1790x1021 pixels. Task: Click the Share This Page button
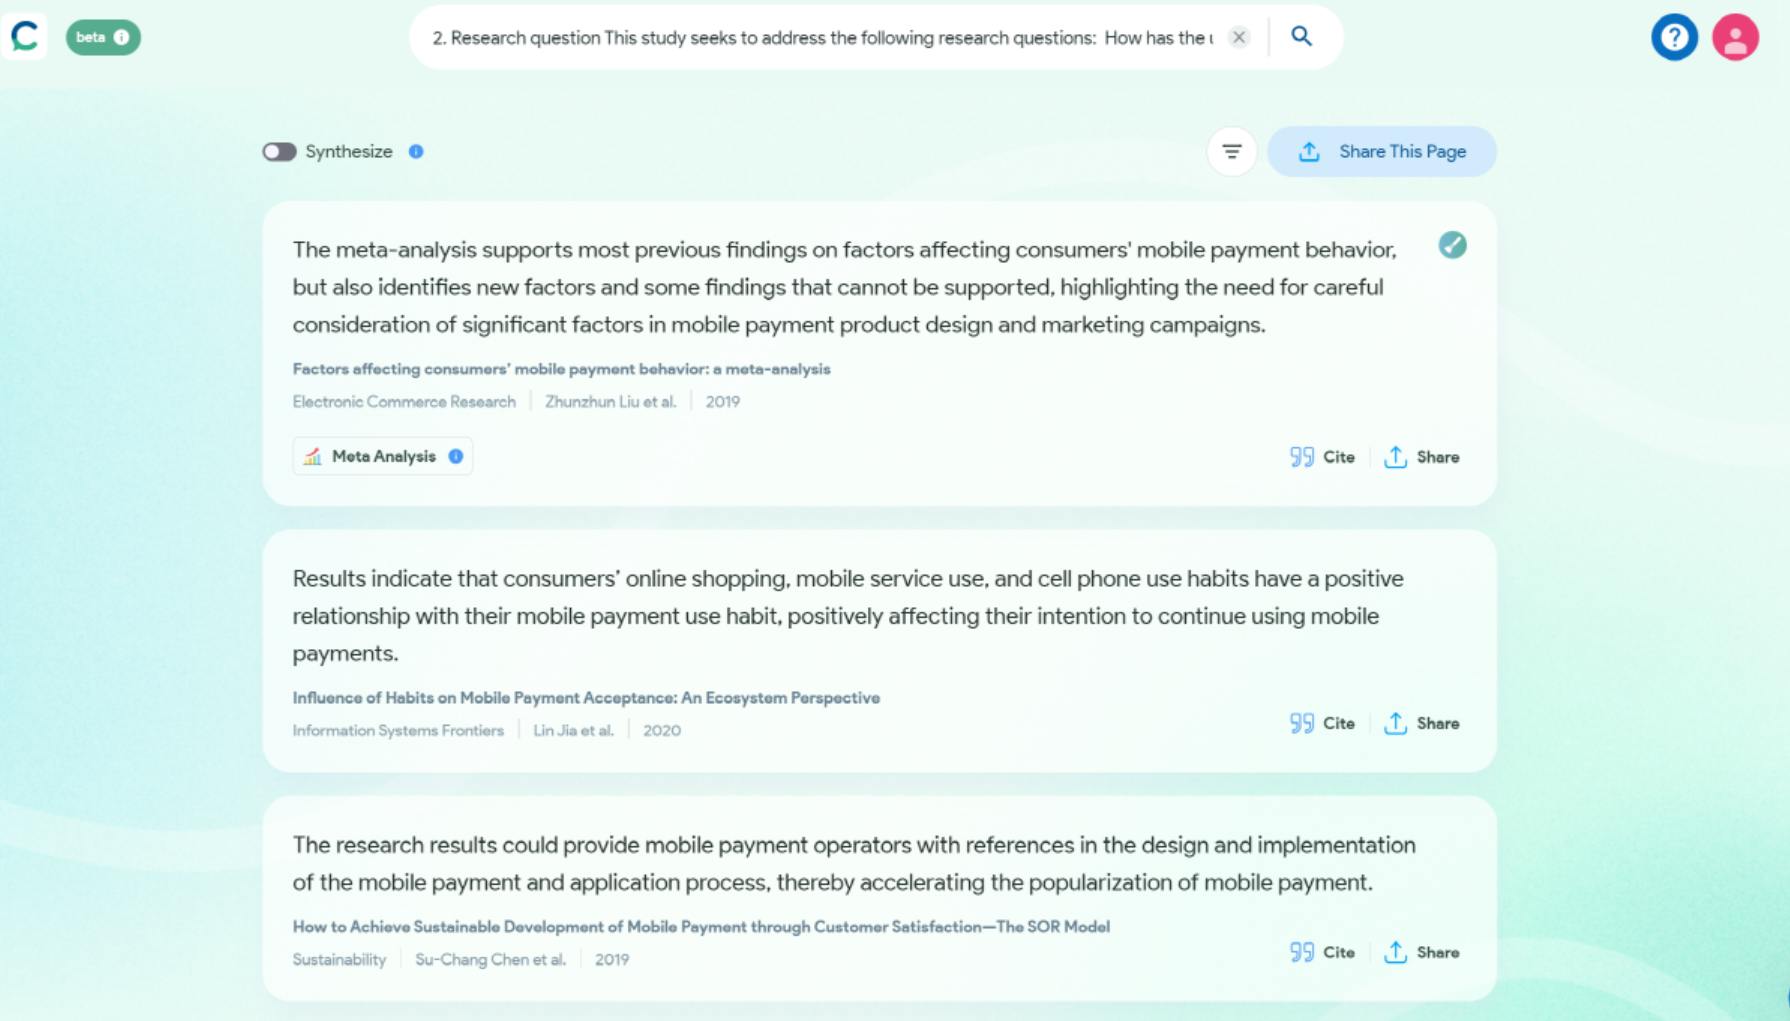coord(1381,152)
